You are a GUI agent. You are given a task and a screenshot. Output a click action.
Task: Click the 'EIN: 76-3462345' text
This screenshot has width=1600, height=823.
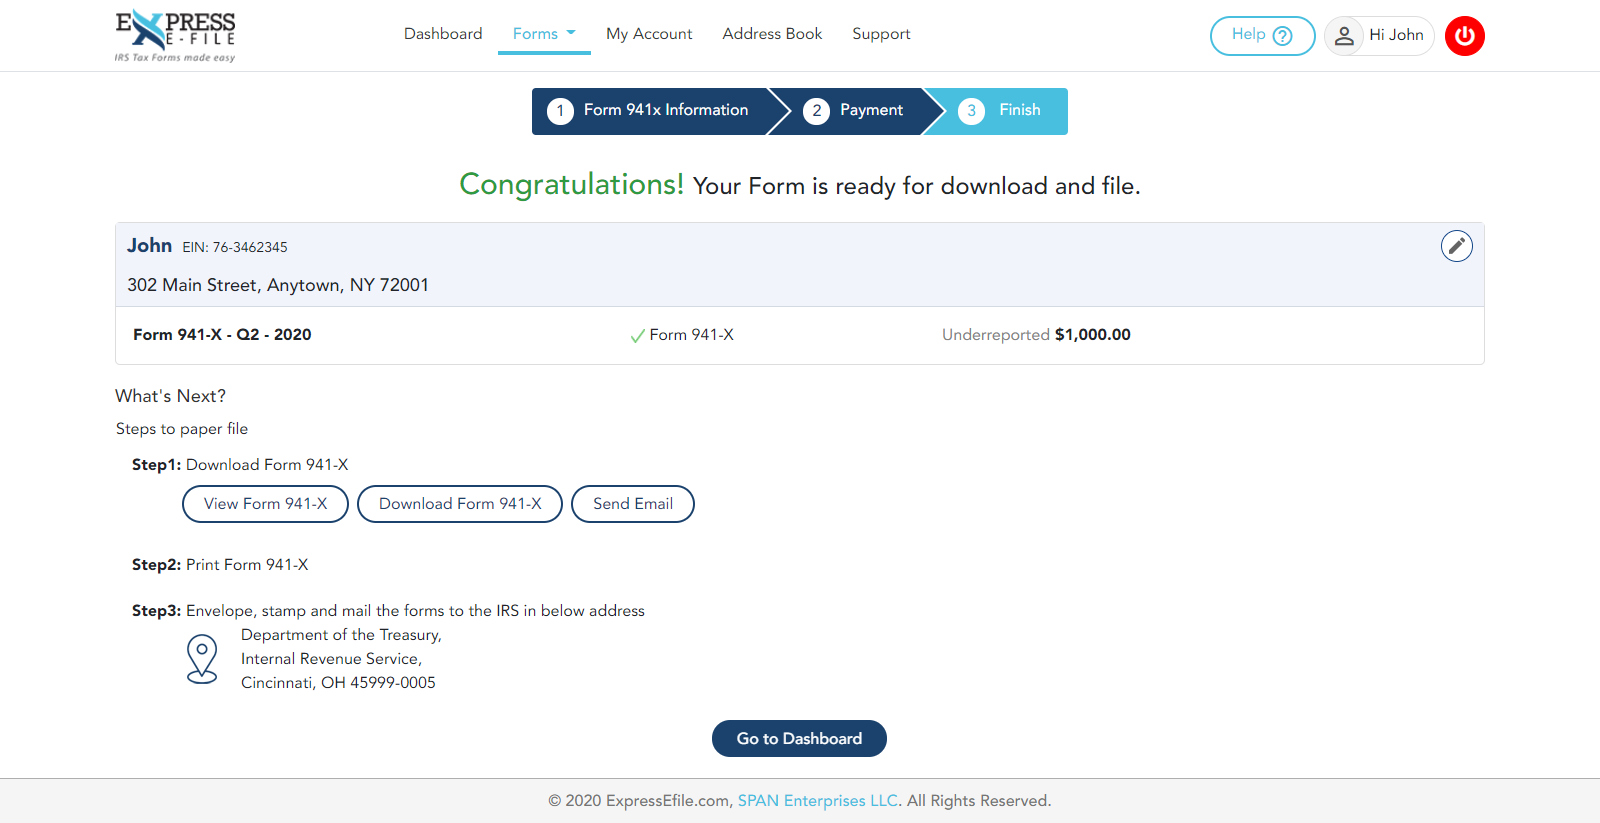235,247
